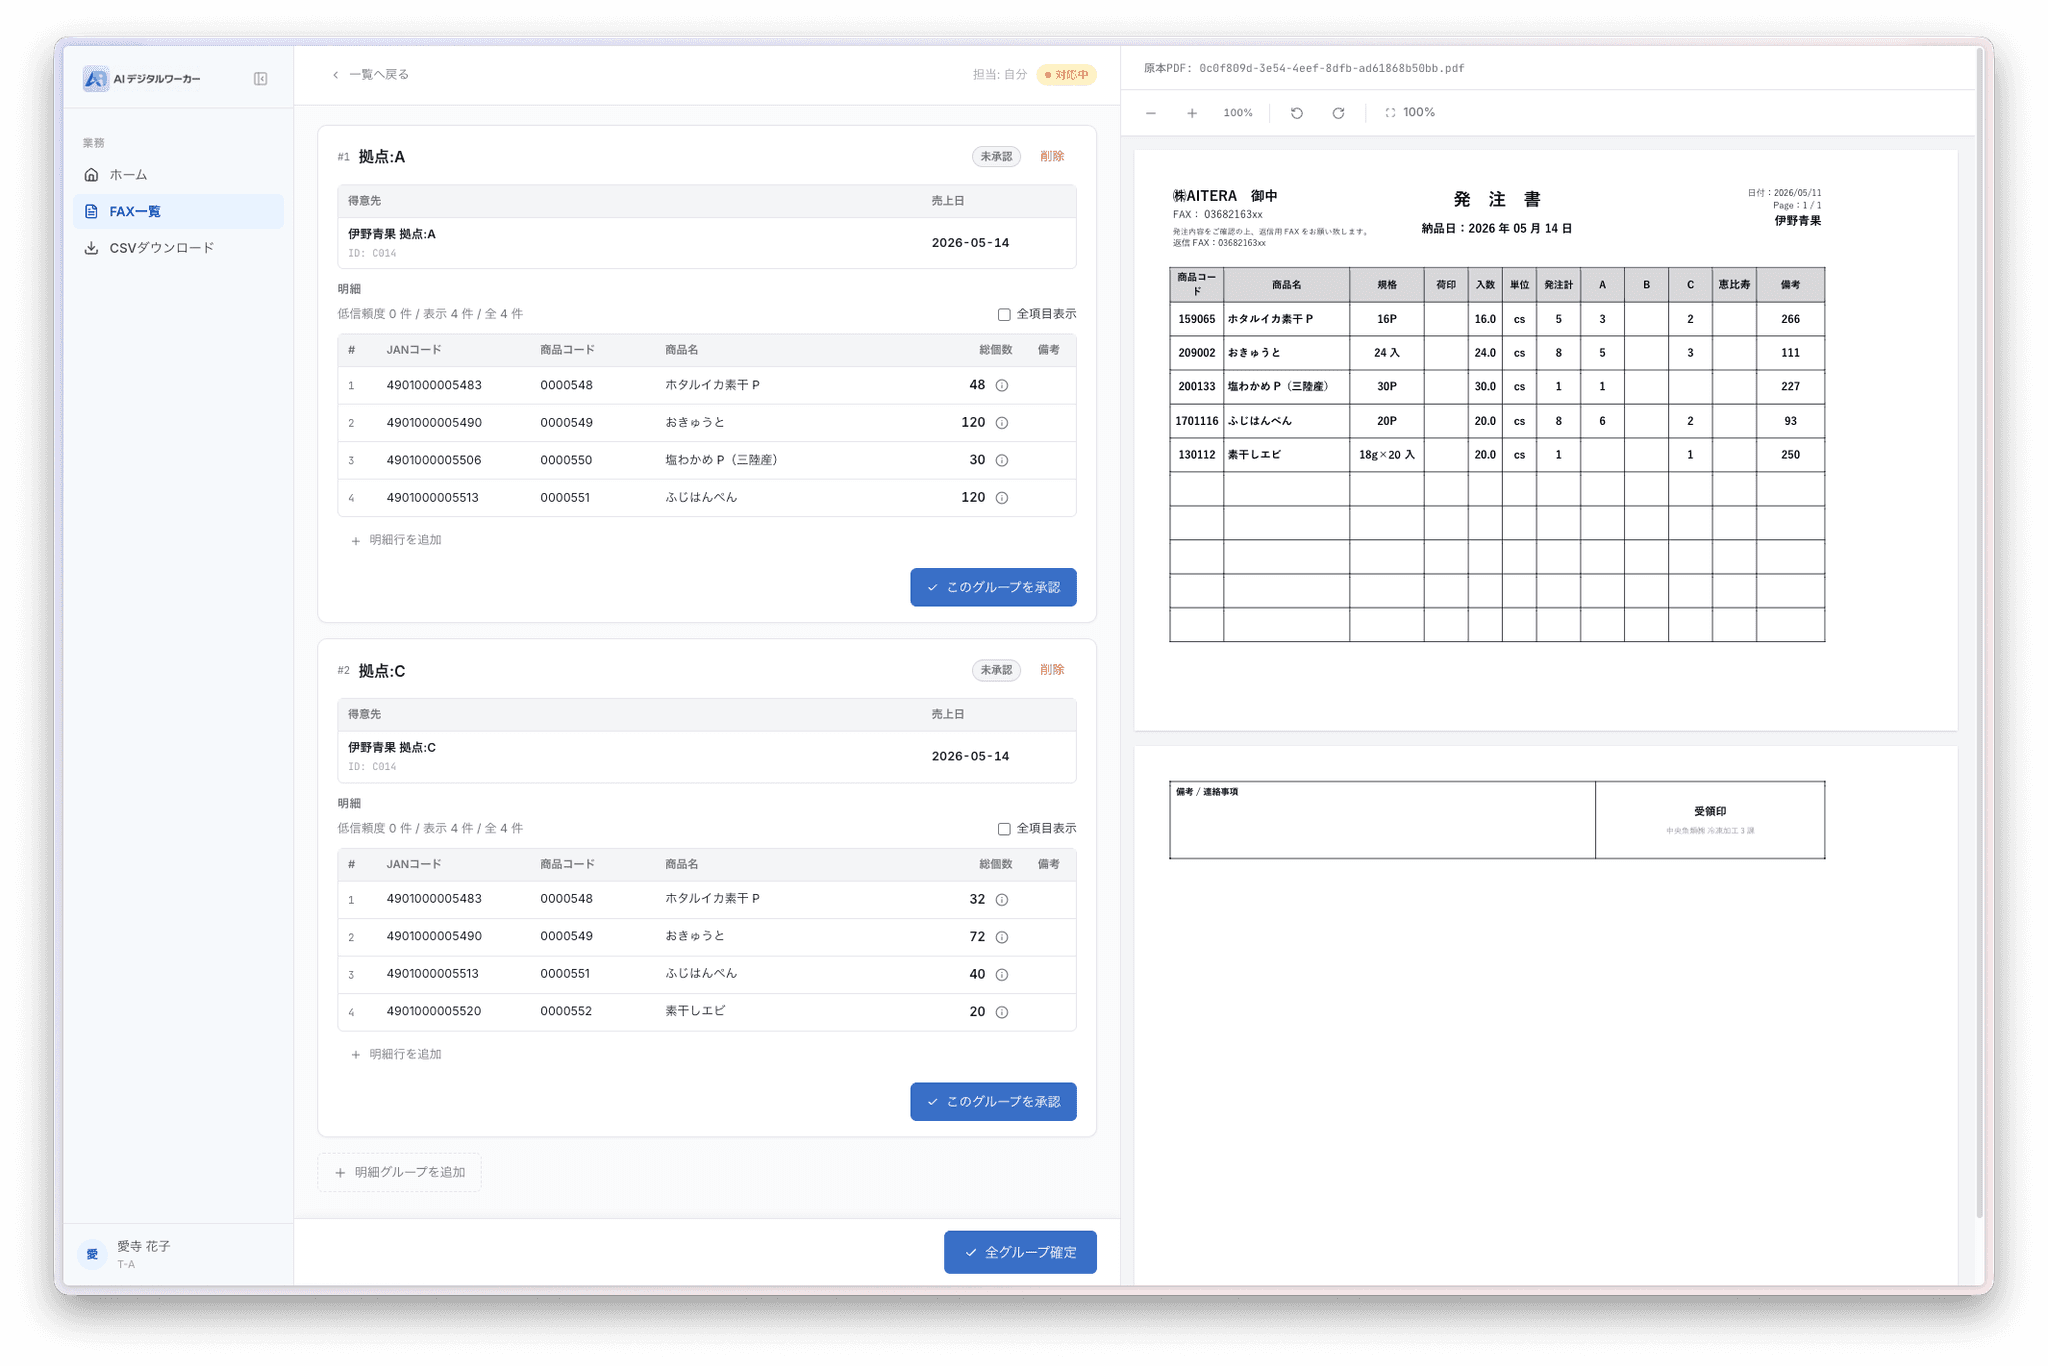This screenshot has width=2048, height=1366.
Task: Zoom in the PDF viewer
Action: tap(1192, 113)
